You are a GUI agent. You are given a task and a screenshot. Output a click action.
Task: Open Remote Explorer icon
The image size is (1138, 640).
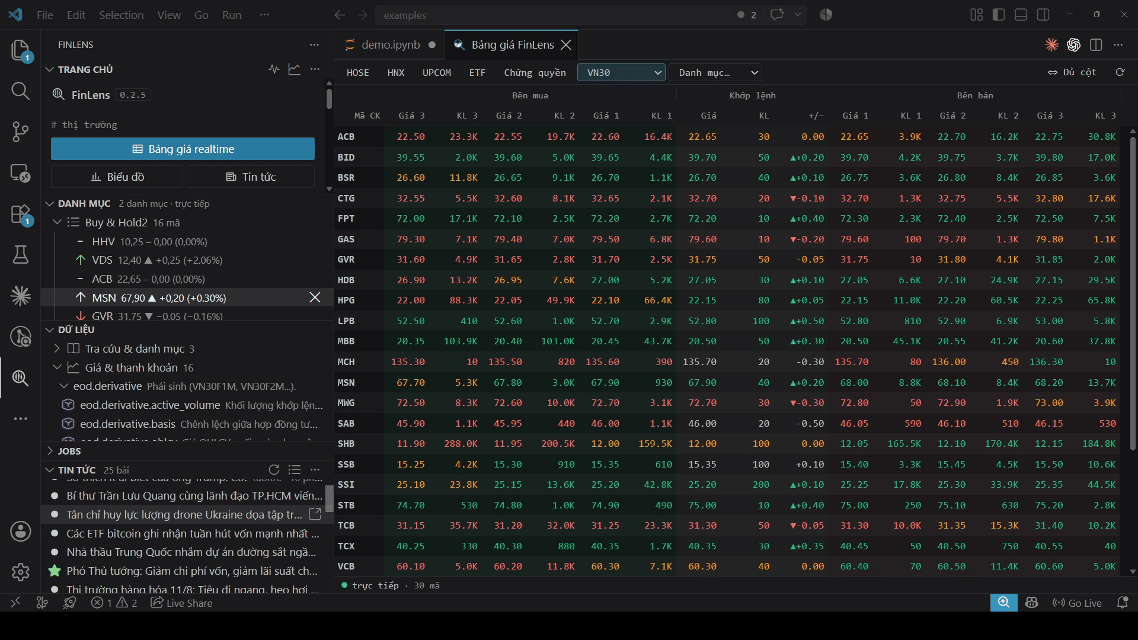click(x=20, y=173)
